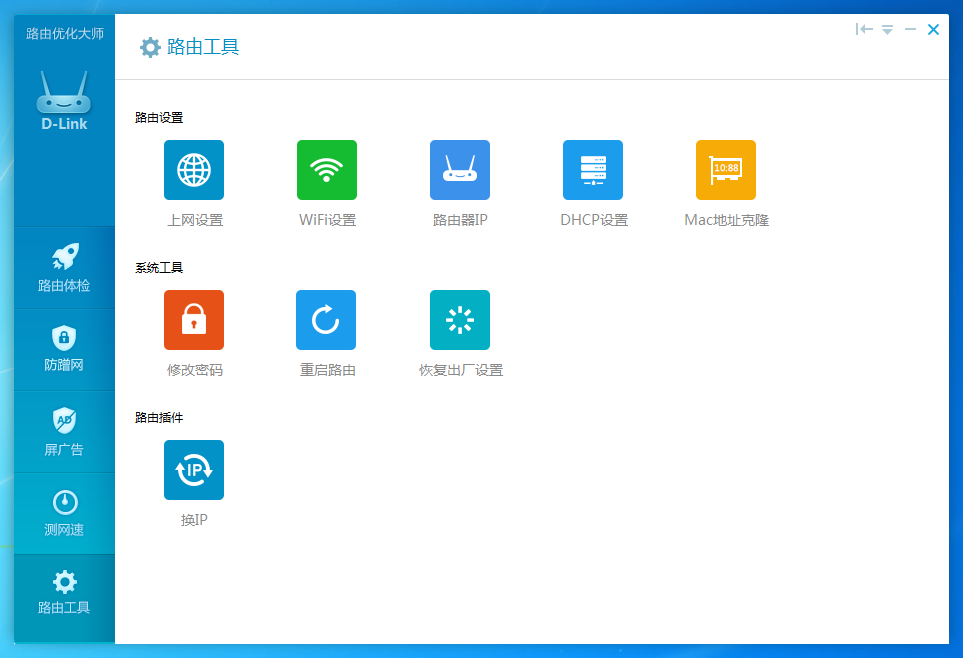The width and height of the screenshot is (963, 658).
Task: Collapse sidebar with the left-arrow bar icon
Action: coord(864,30)
